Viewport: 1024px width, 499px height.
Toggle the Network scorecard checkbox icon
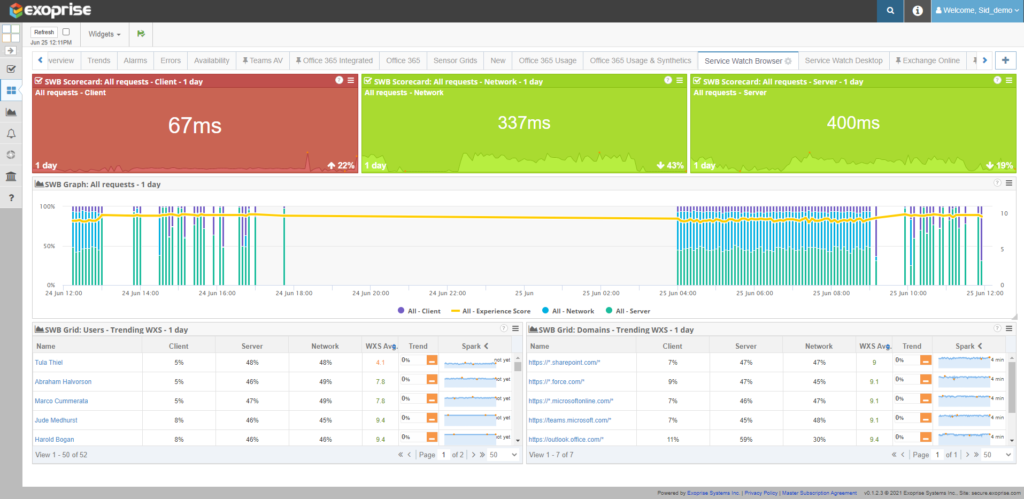tap(368, 81)
